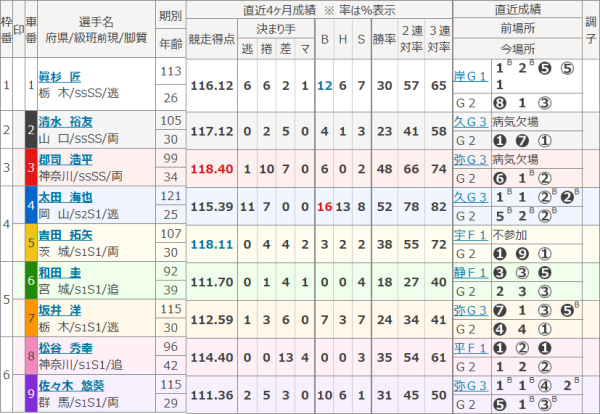The image size is (600, 414).
Task: Open racer profile 郡司 浩平
Action: click(65, 160)
